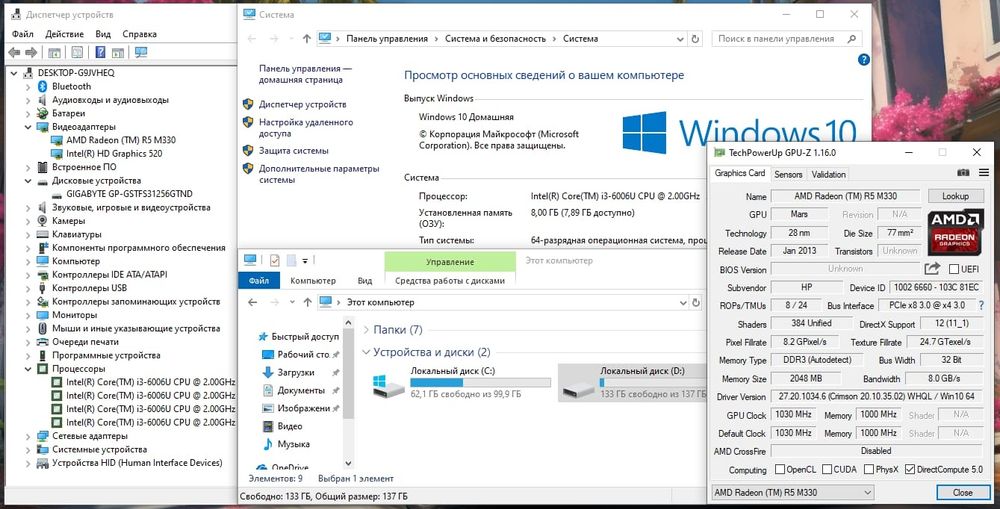
Task: Toggle the UEFI checkbox in GPU-Z
Action: (x=954, y=269)
